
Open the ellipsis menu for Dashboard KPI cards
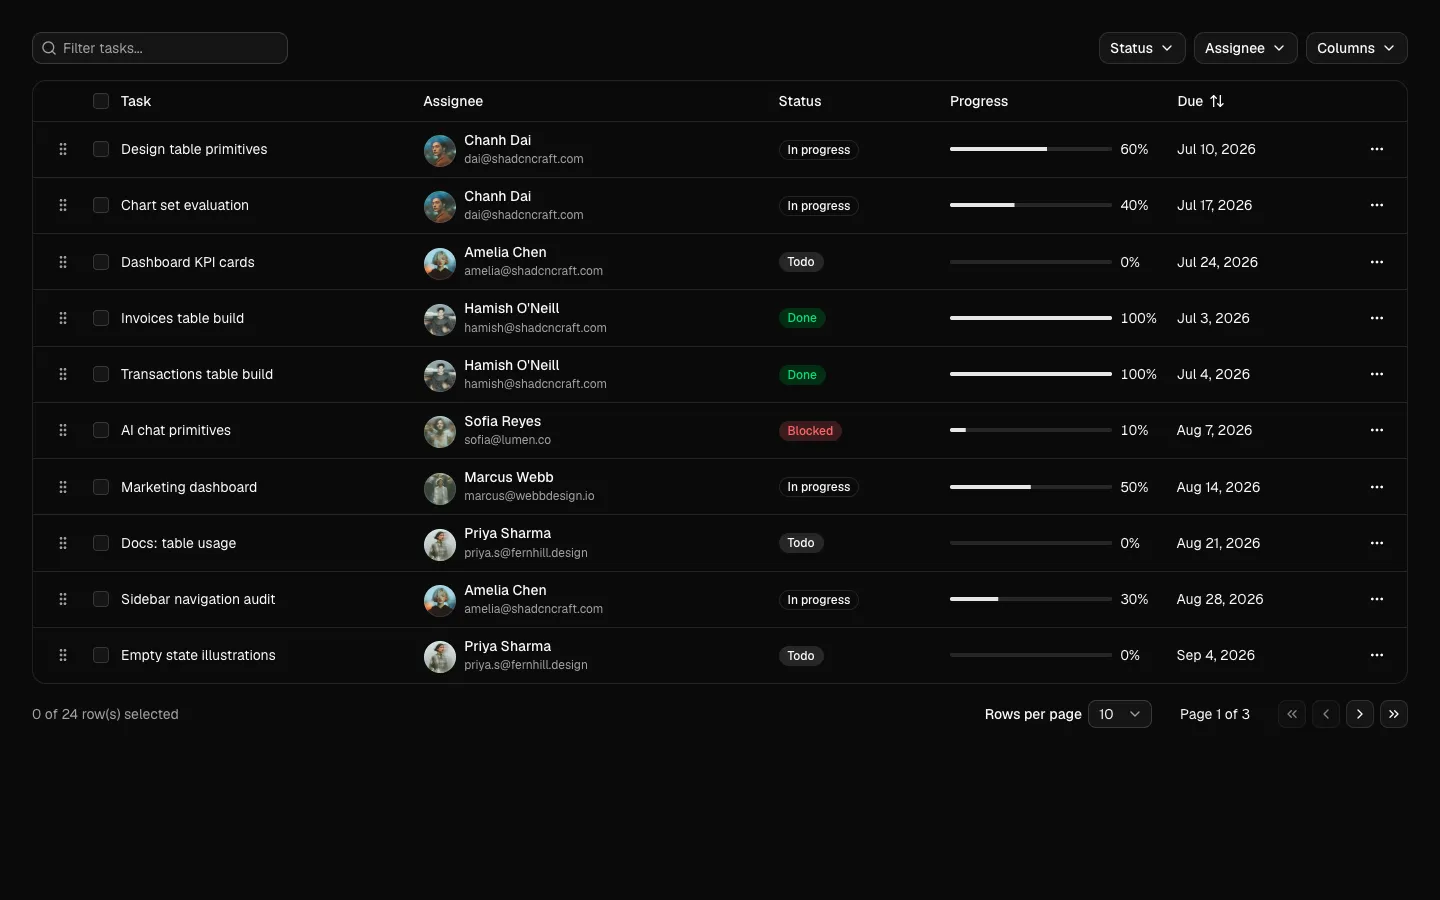click(1377, 262)
